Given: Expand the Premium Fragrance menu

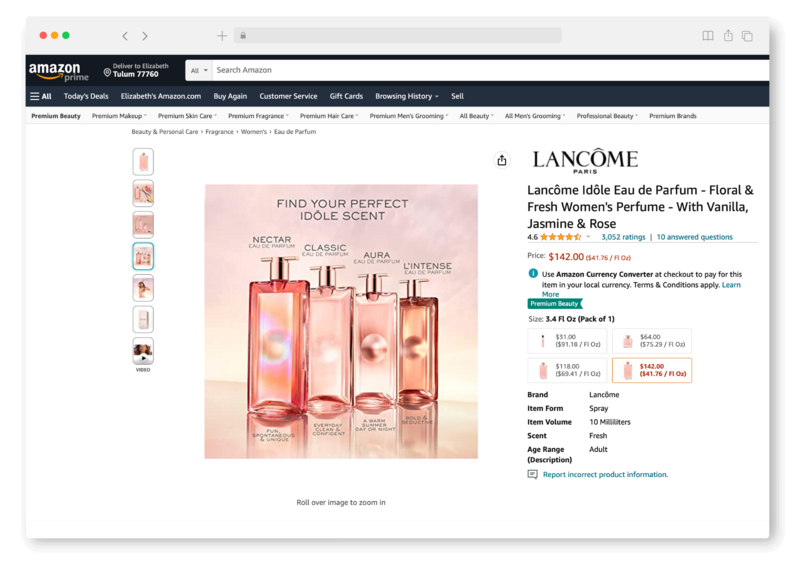Looking at the screenshot, I should tap(258, 116).
